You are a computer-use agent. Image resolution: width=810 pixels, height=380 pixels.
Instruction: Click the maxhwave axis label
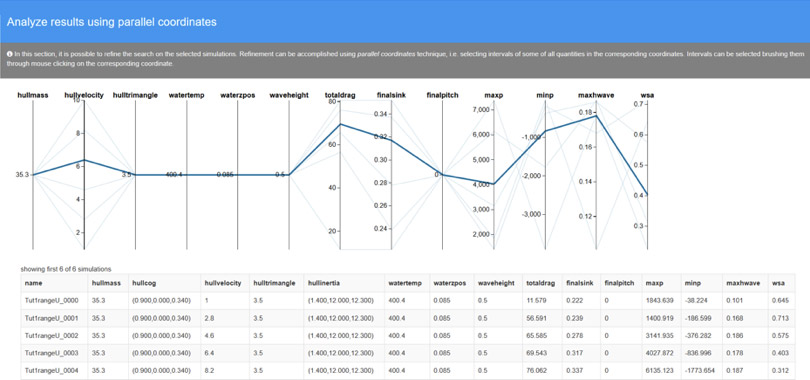[596, 95]
